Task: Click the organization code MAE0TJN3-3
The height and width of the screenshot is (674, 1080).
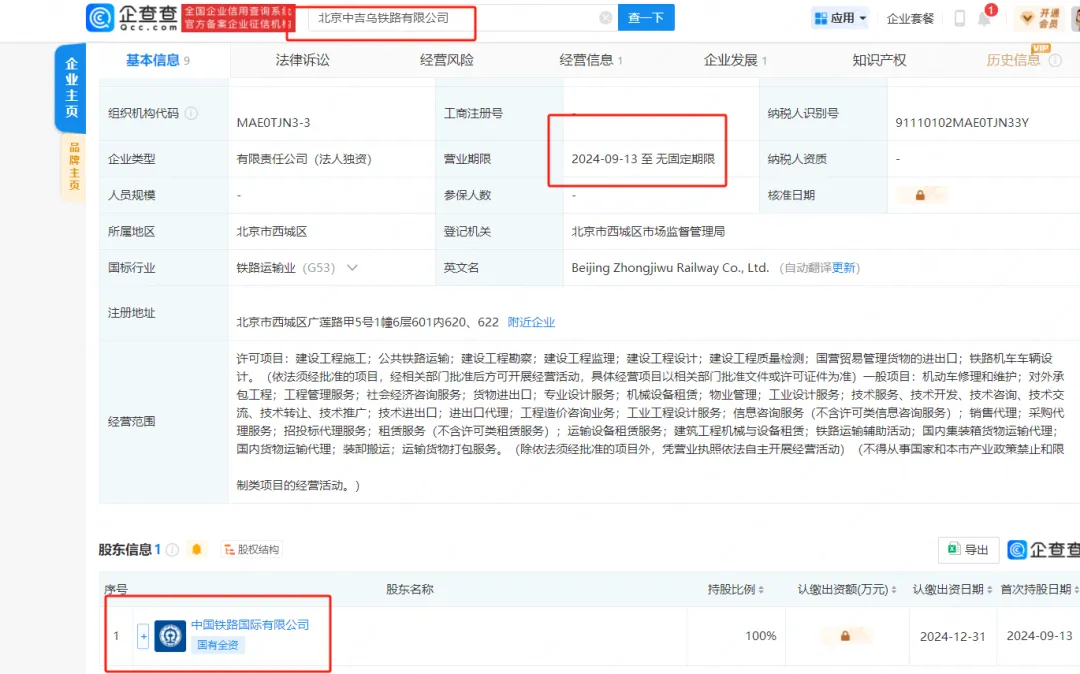Action: click(273, 123)
